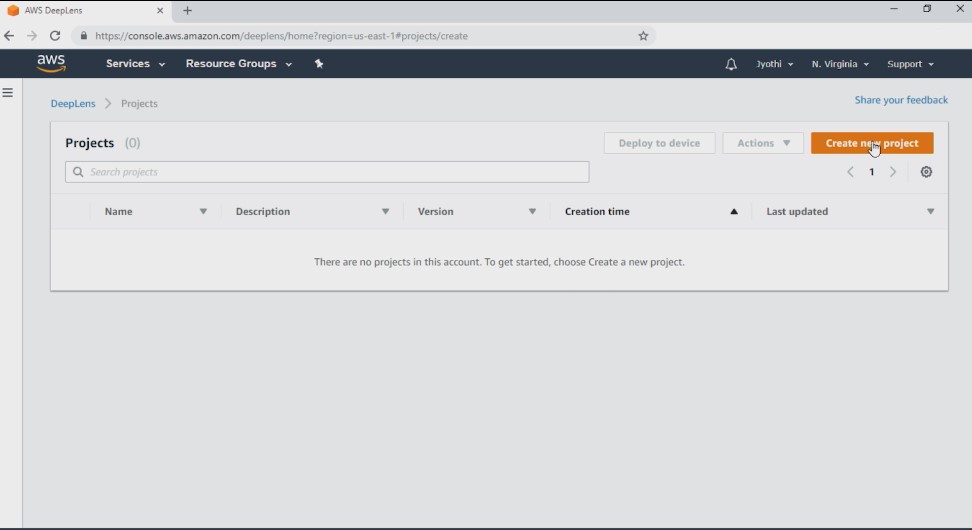Image resolution: width=972 pixels, height=530 pixels.
Task: Open the Support menu
Action: click(910, 64)
